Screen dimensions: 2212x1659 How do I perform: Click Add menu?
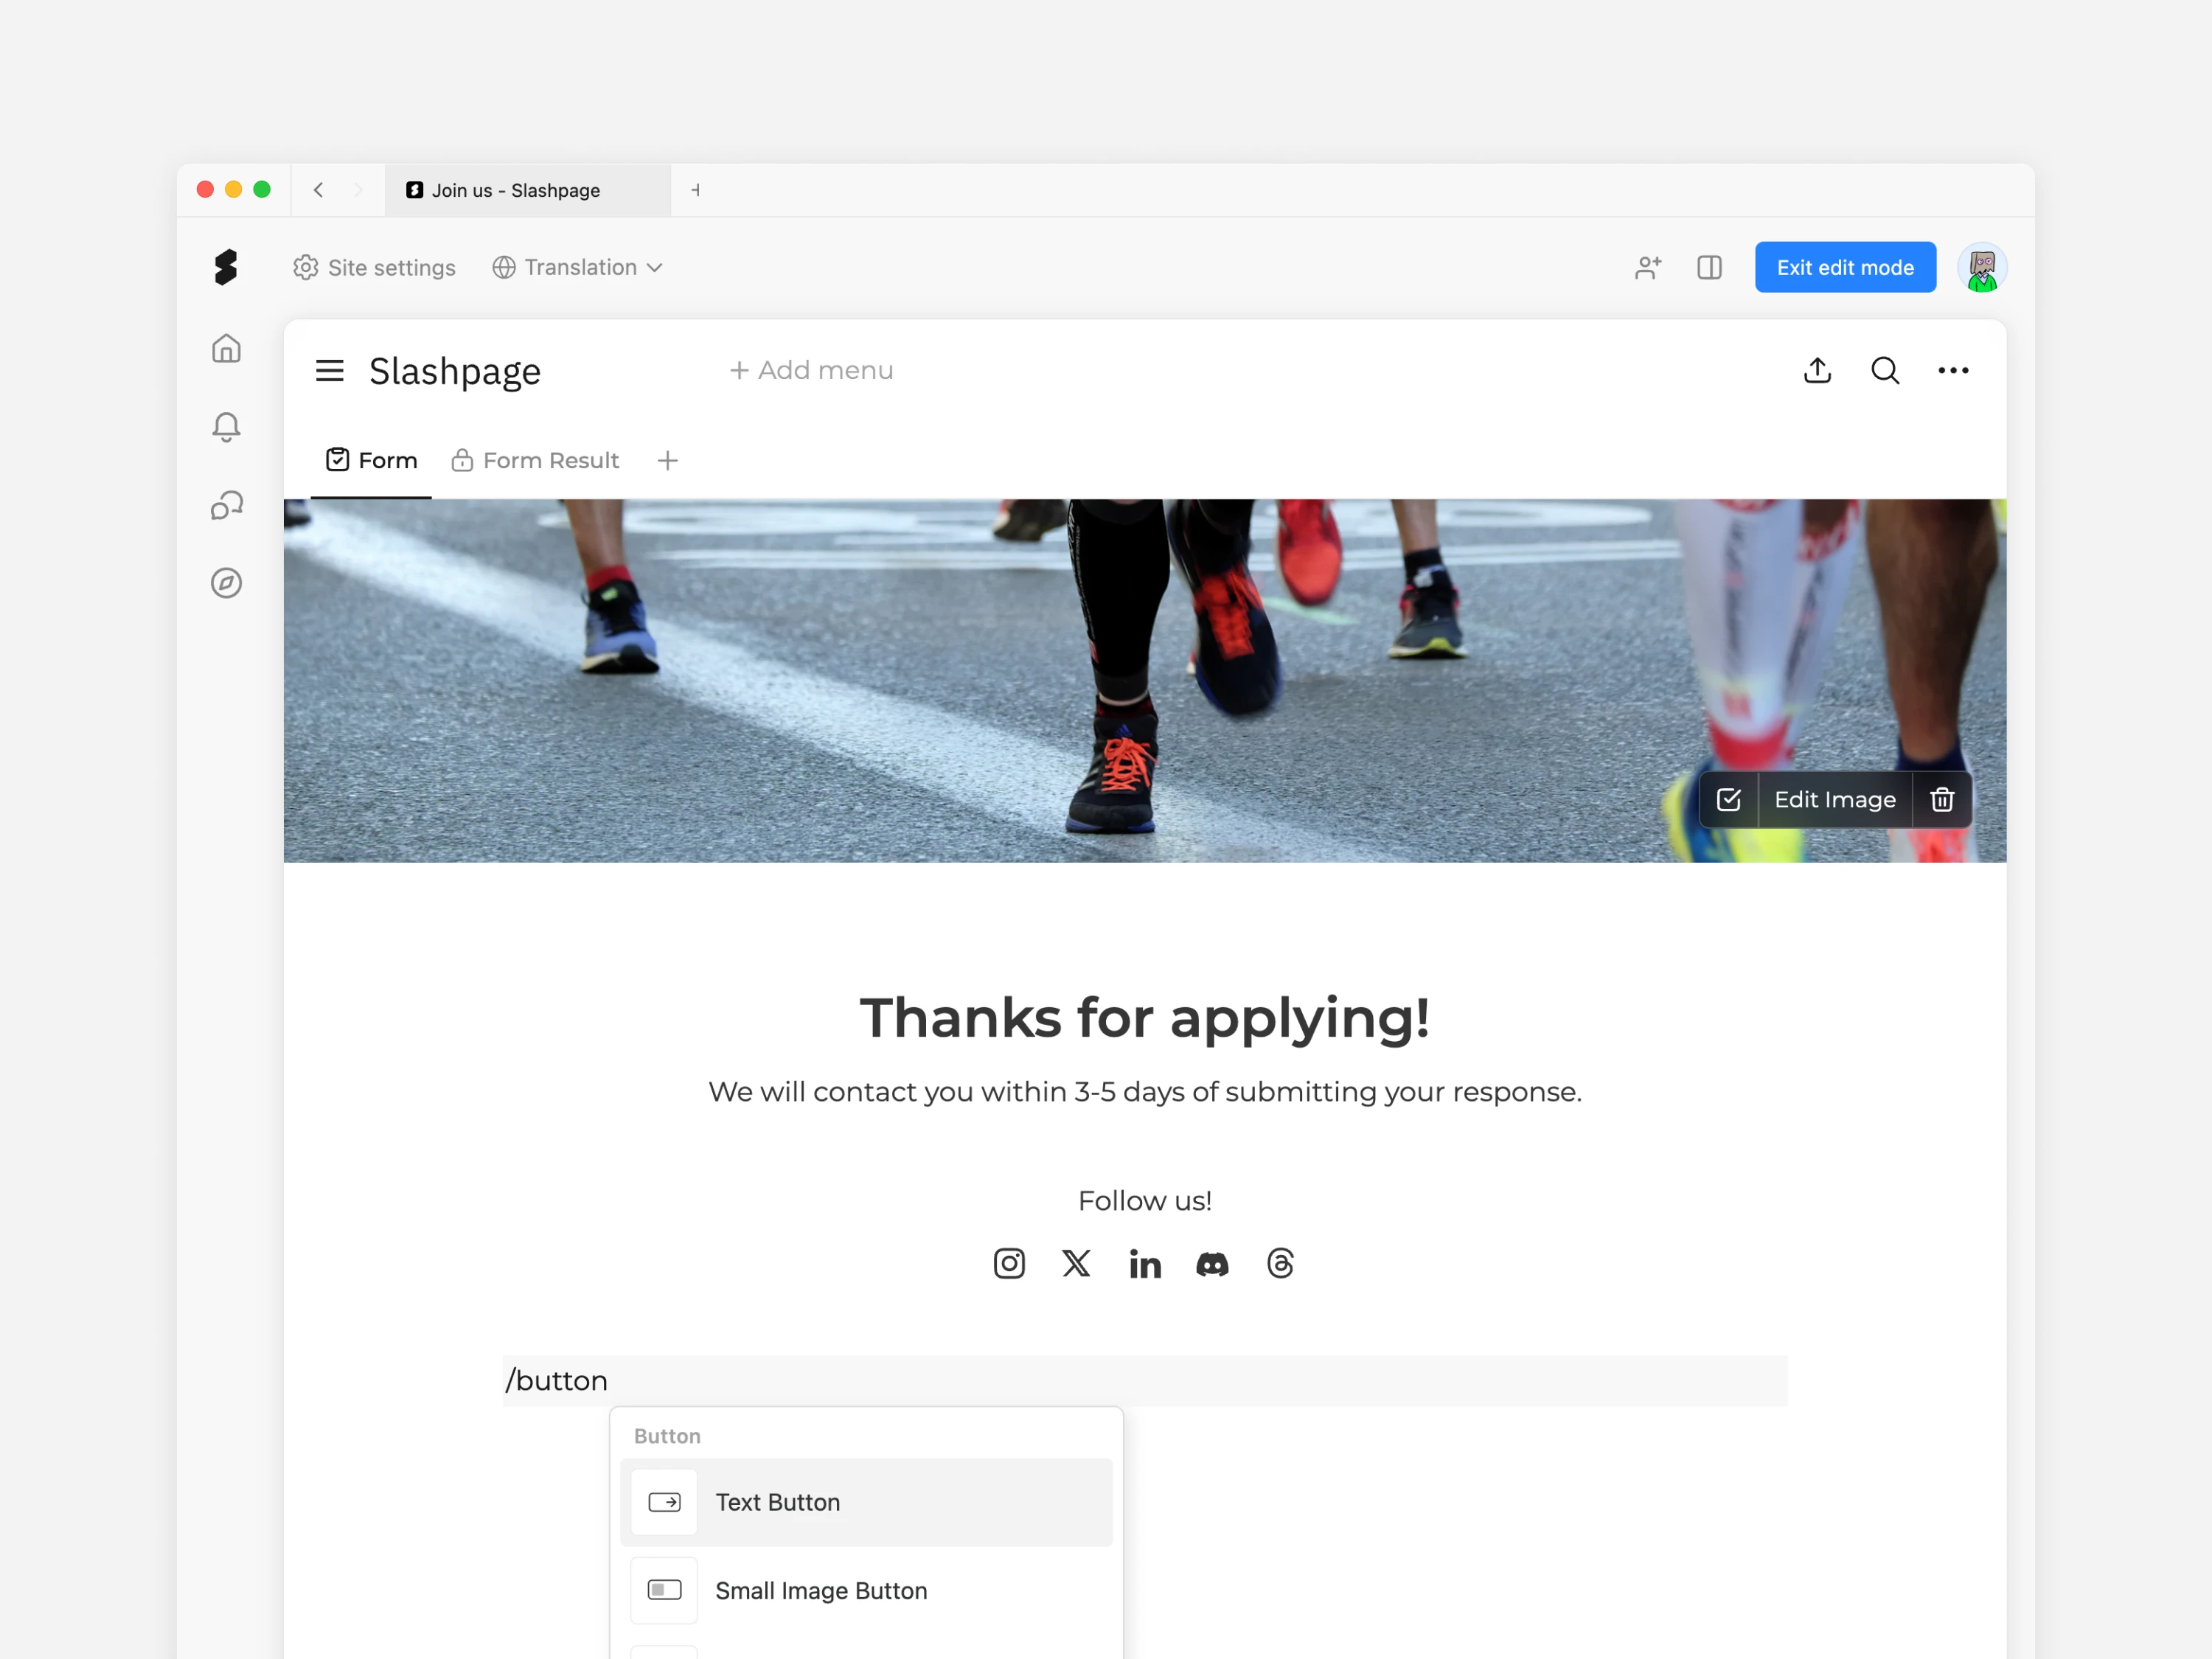811,370
